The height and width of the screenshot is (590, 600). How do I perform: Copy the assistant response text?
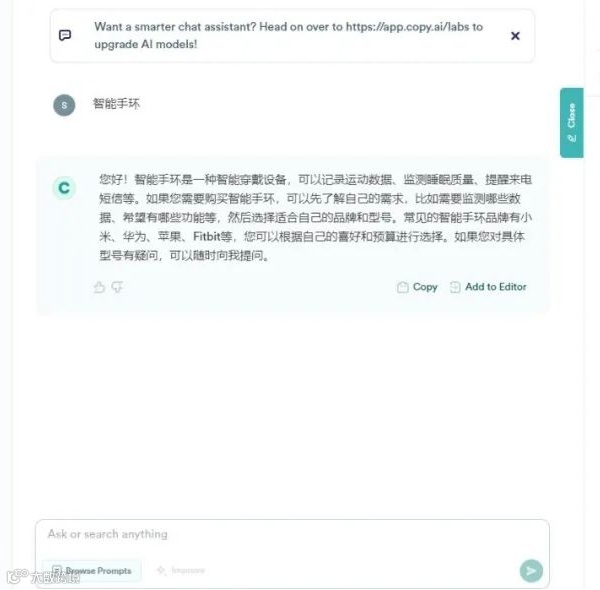[417, 287]
